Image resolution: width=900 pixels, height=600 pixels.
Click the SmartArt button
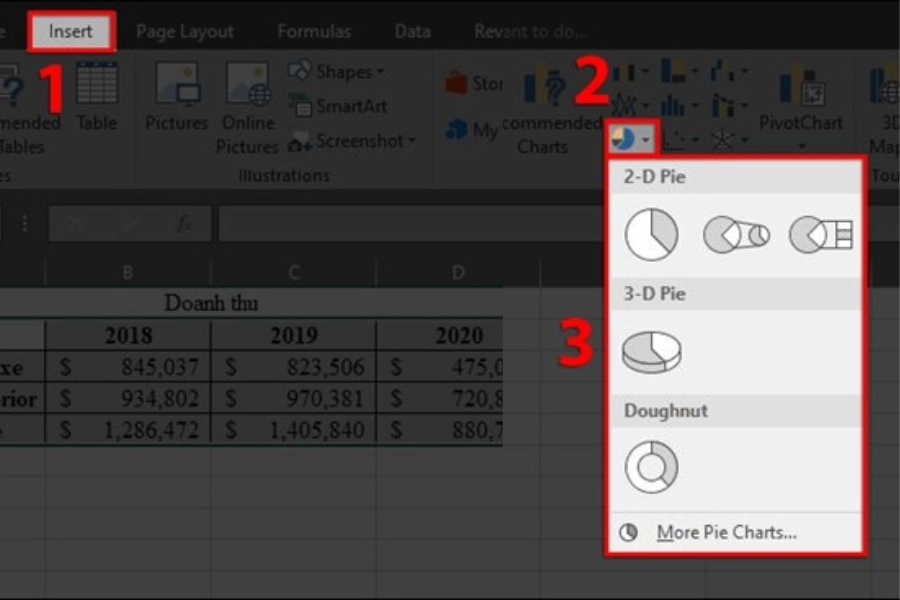pos(342,106)
